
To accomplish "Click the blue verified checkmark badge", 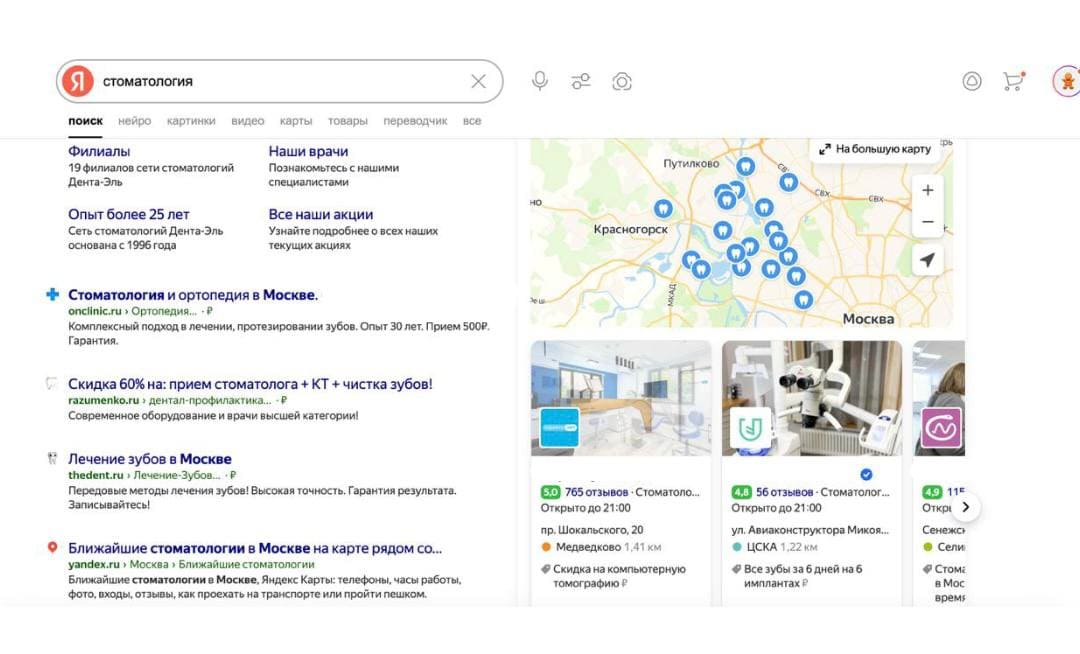I will [866, 474].
